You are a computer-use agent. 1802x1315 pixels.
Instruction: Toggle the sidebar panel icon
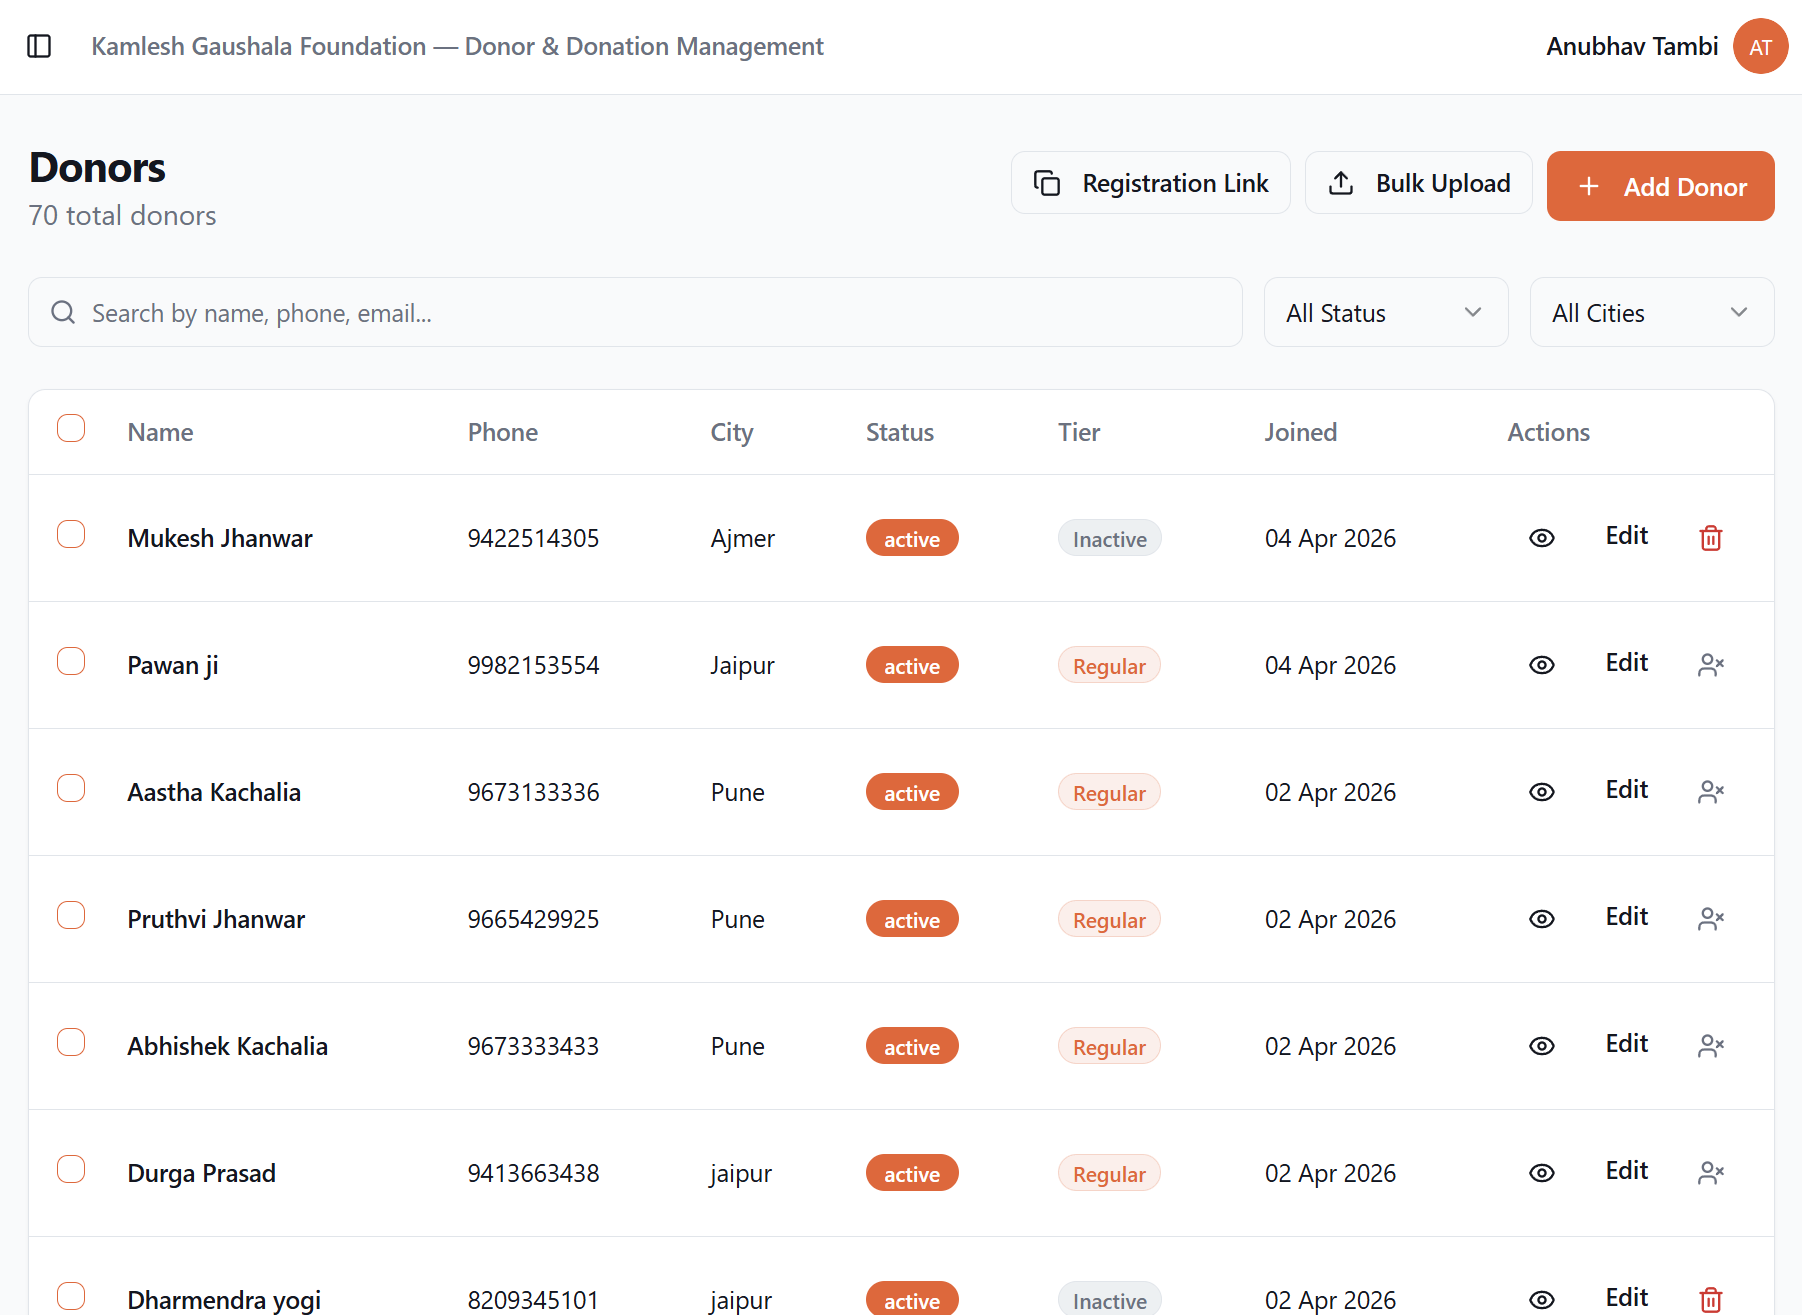(40, 46)
